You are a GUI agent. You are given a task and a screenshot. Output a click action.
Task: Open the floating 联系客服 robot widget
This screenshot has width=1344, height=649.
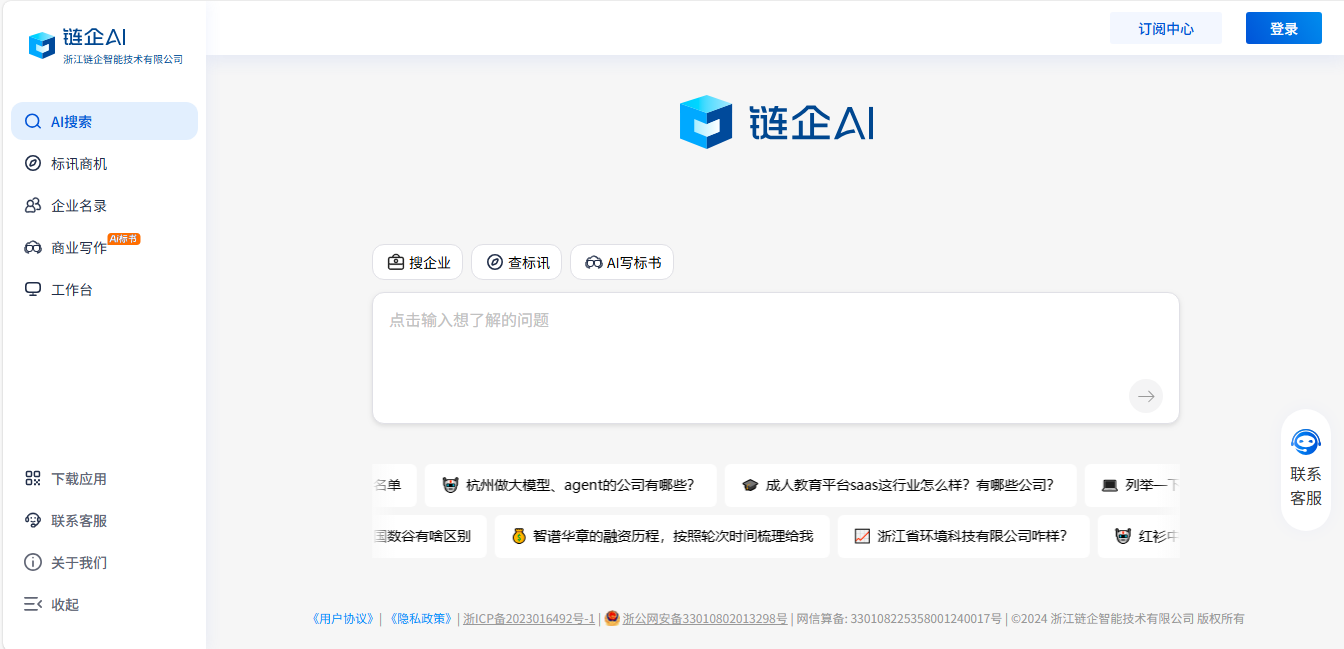(x=1306, y=469)
